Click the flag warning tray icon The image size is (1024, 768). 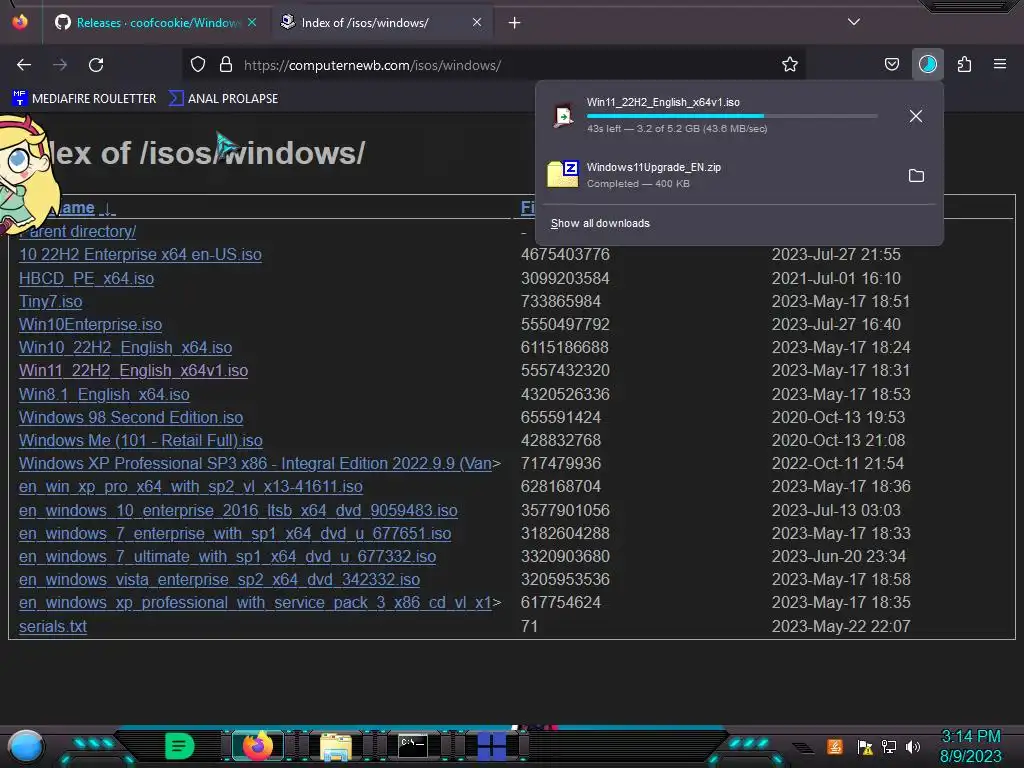click(x=865, y=746)
